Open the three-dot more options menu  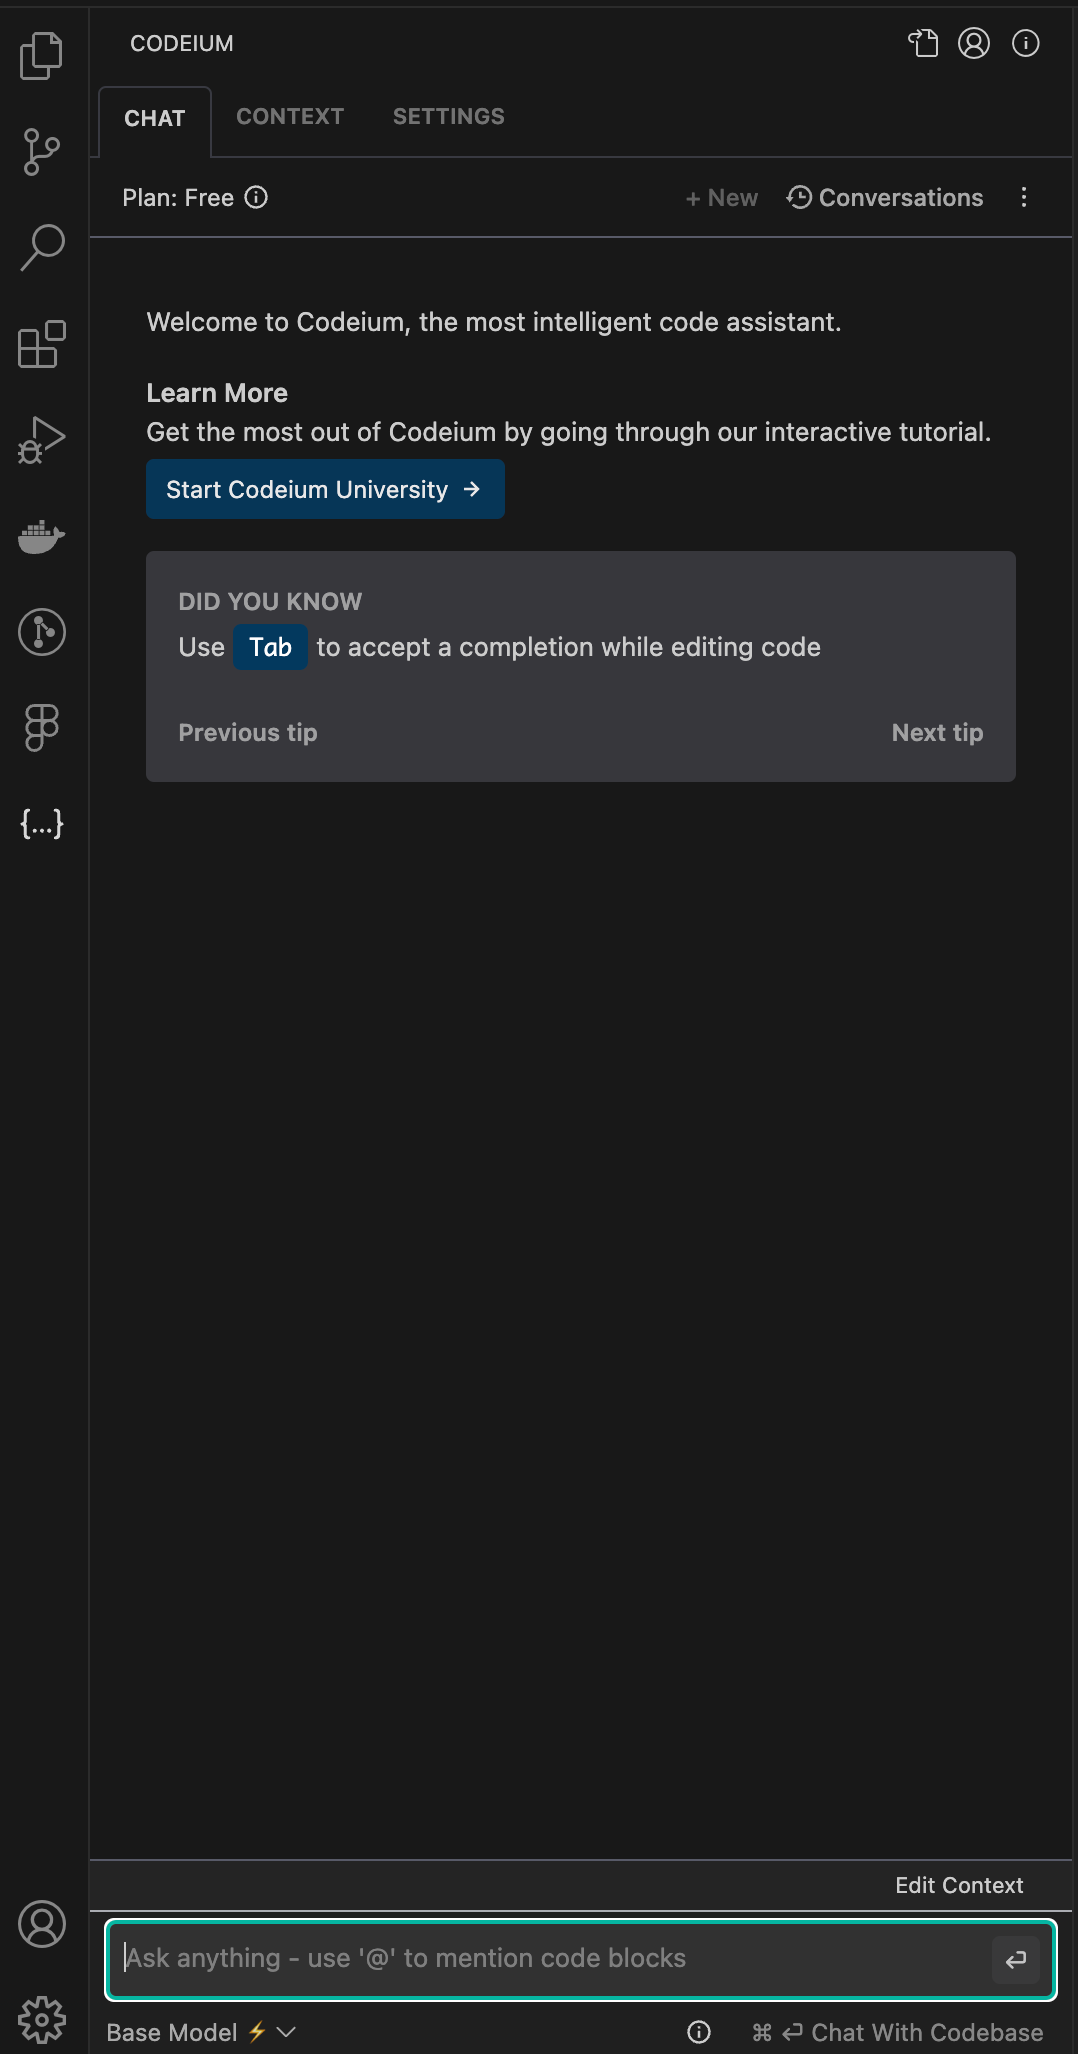[1024, 197]
